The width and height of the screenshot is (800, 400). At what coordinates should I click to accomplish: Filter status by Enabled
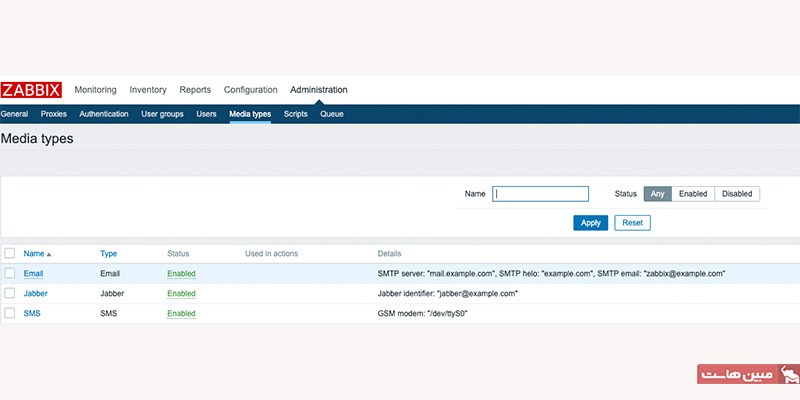tap(693, 194)
